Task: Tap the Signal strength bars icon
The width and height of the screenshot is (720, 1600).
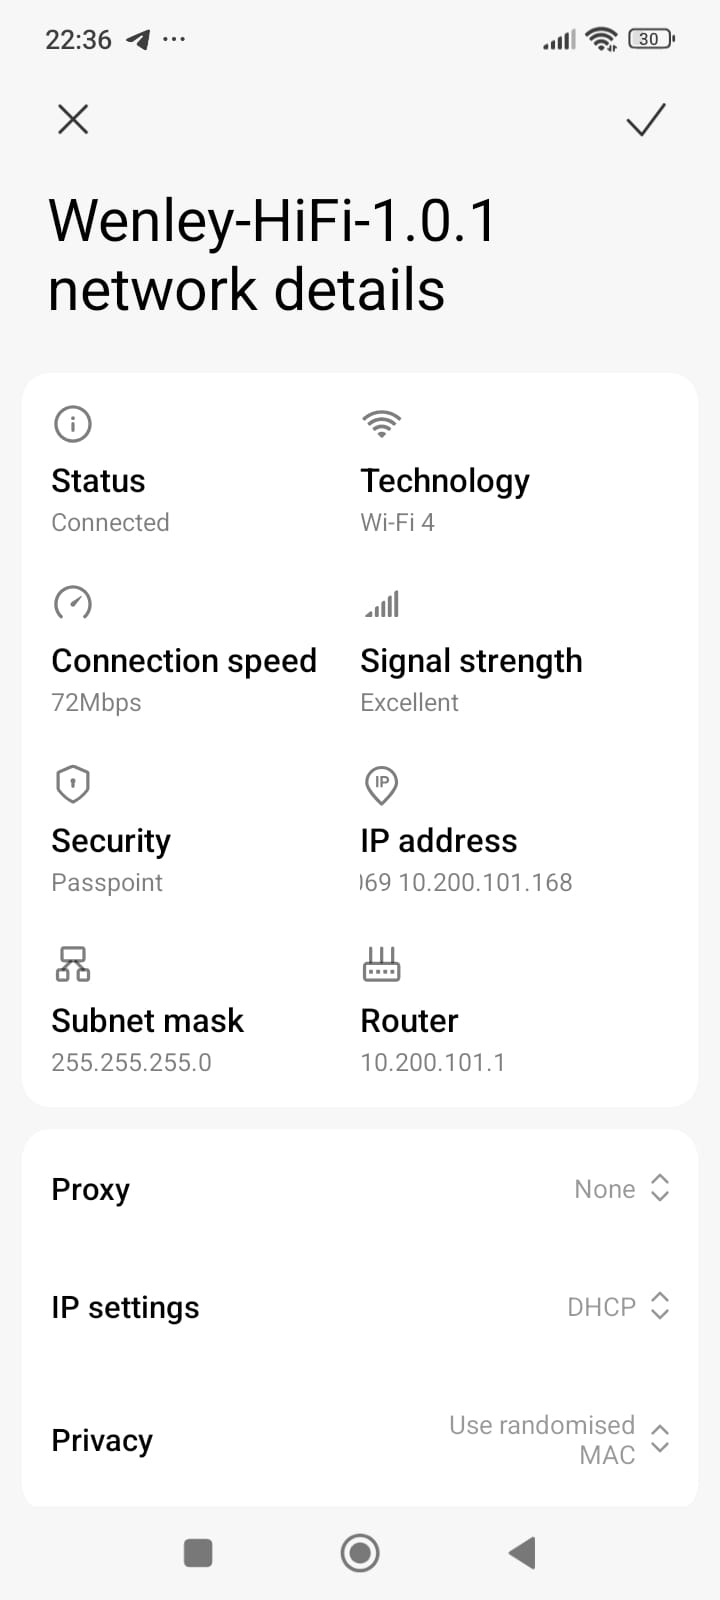Action: pyautogui.click(x=382, y=604)
